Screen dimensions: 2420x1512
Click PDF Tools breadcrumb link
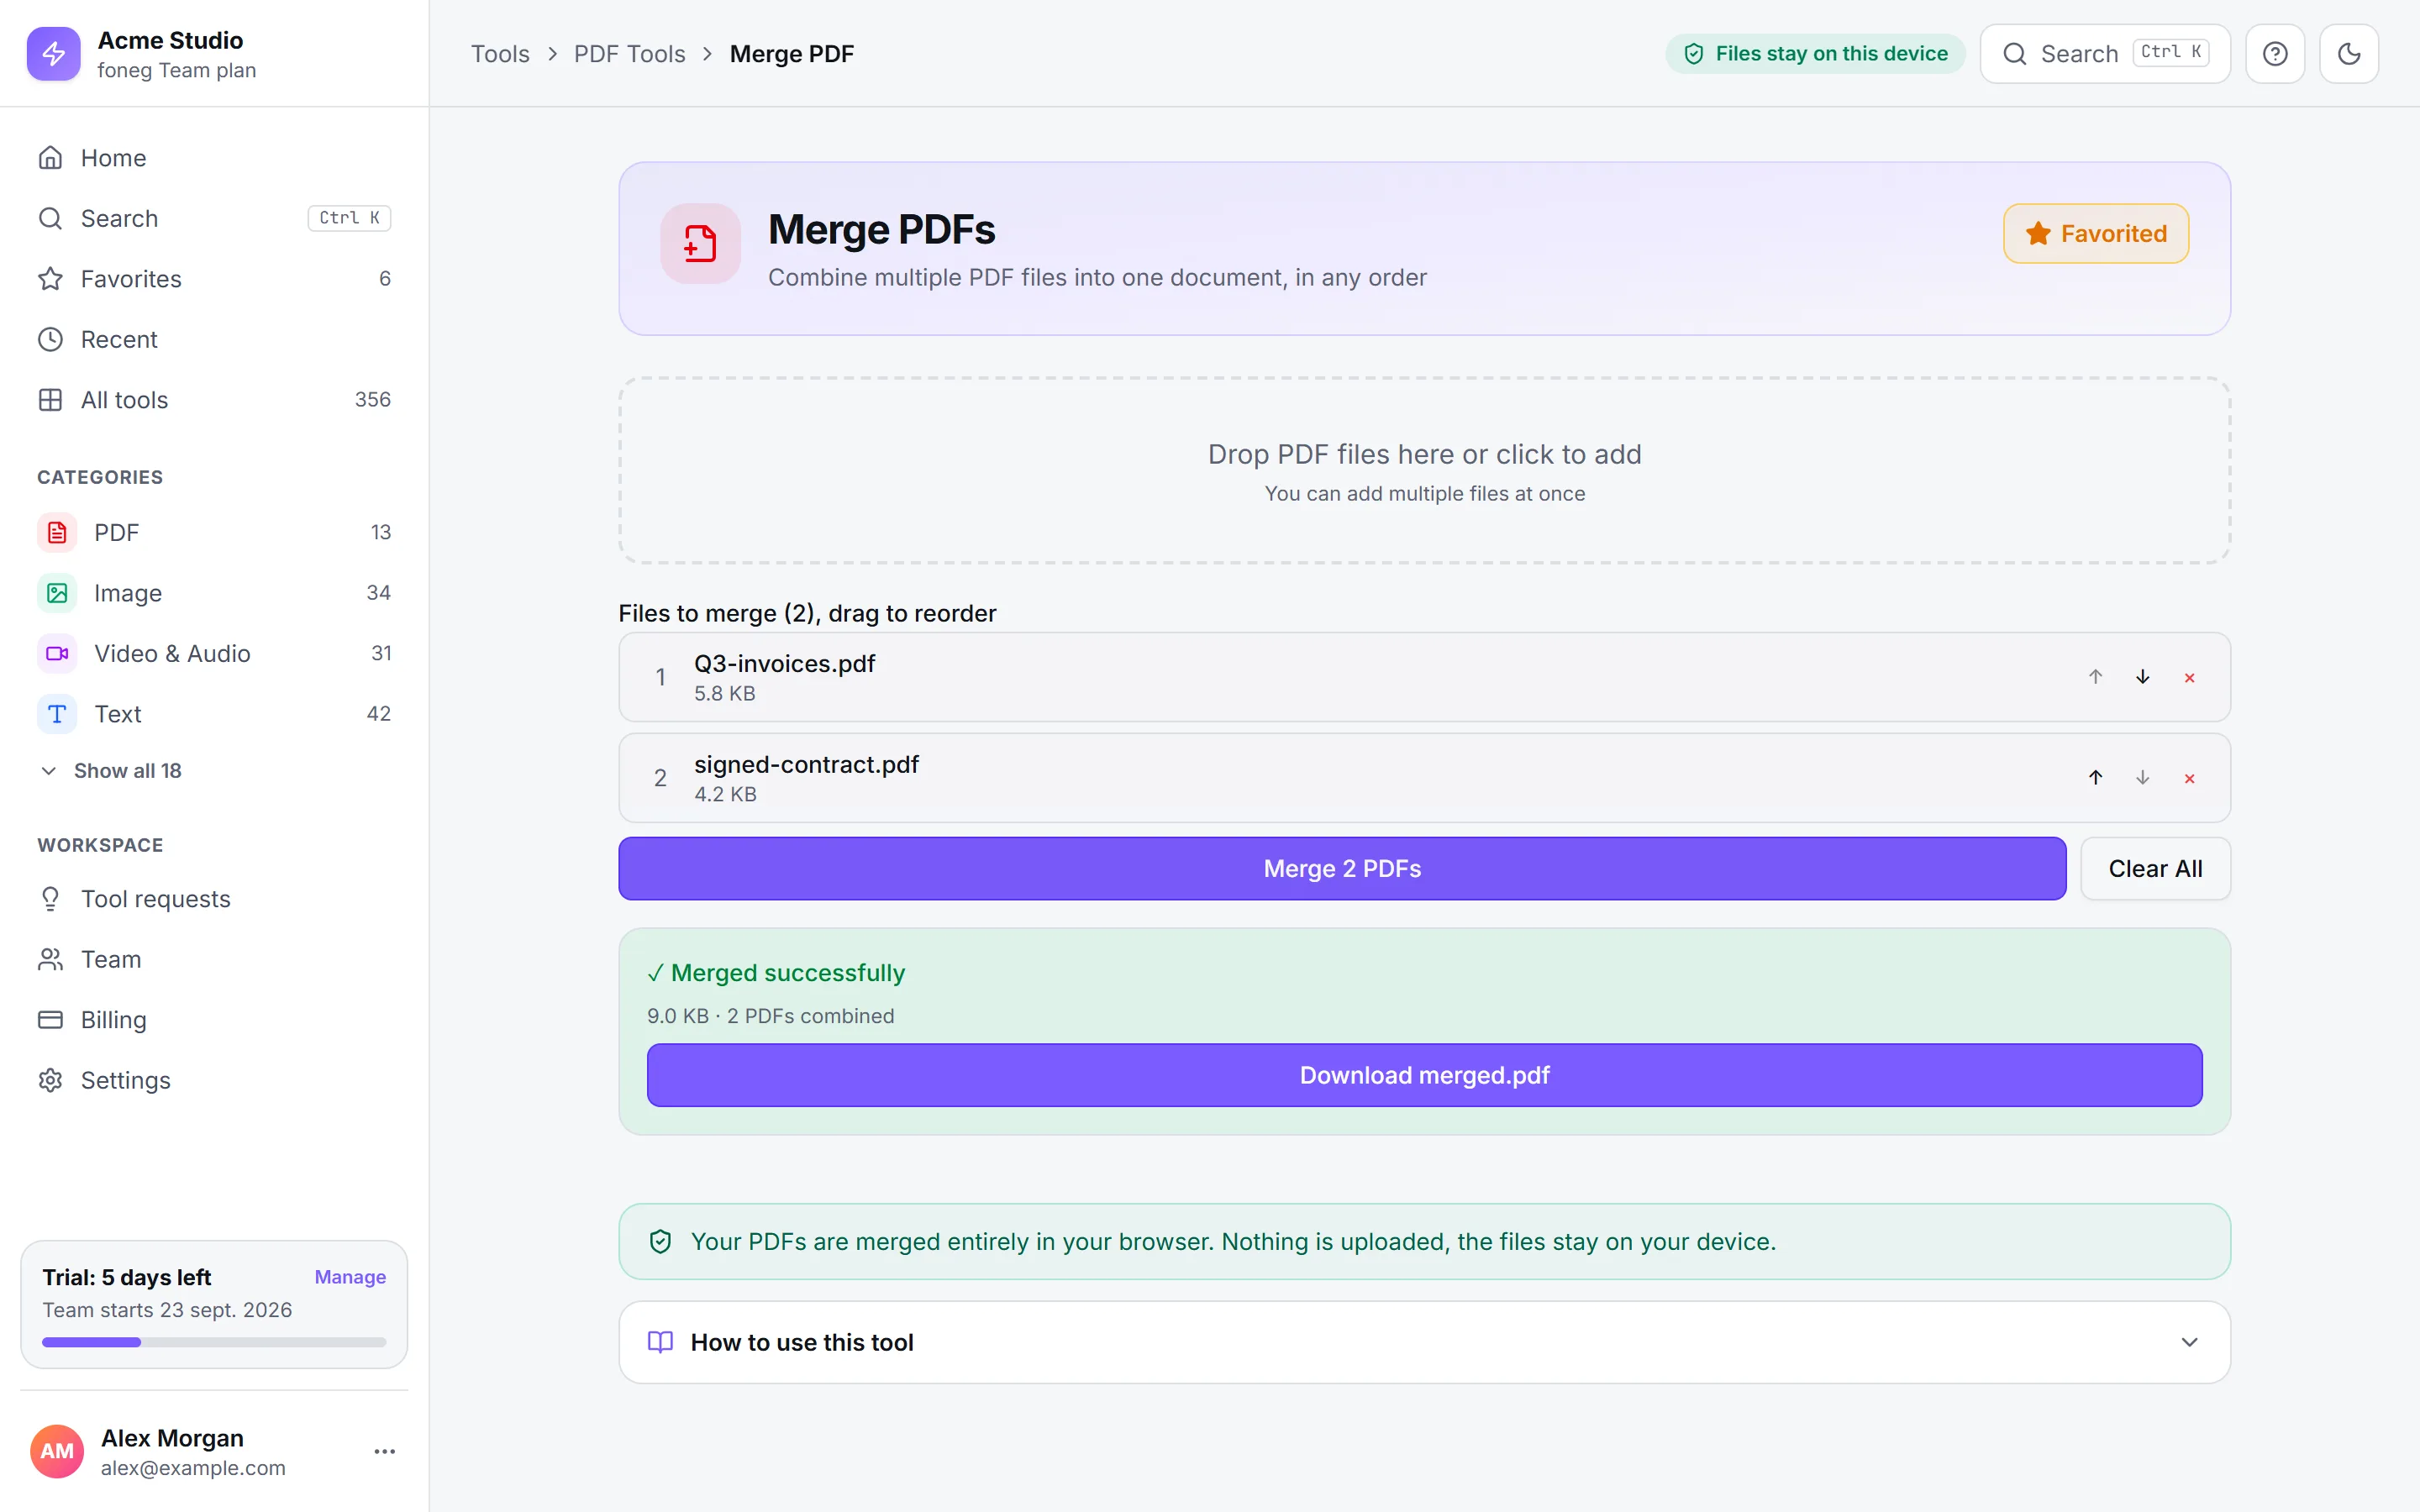629,54
